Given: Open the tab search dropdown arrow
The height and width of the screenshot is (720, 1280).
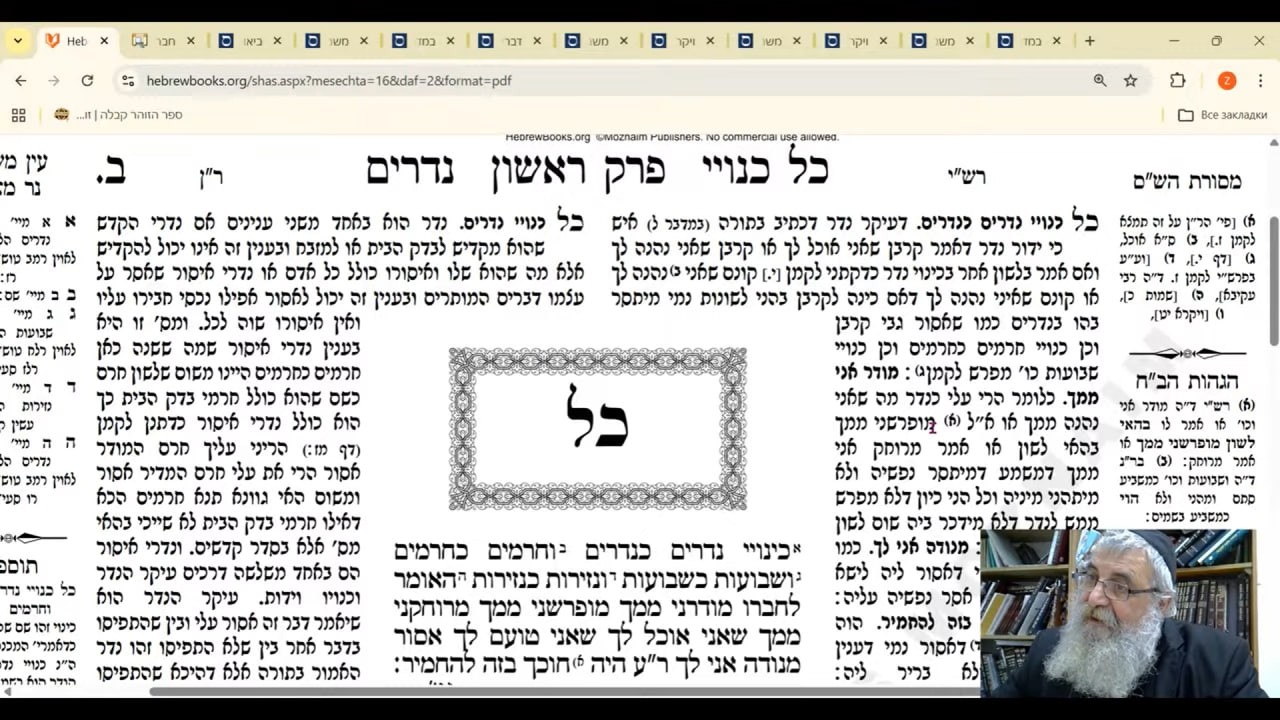Looking at the screenshot, I should click(x=18, y=41).
